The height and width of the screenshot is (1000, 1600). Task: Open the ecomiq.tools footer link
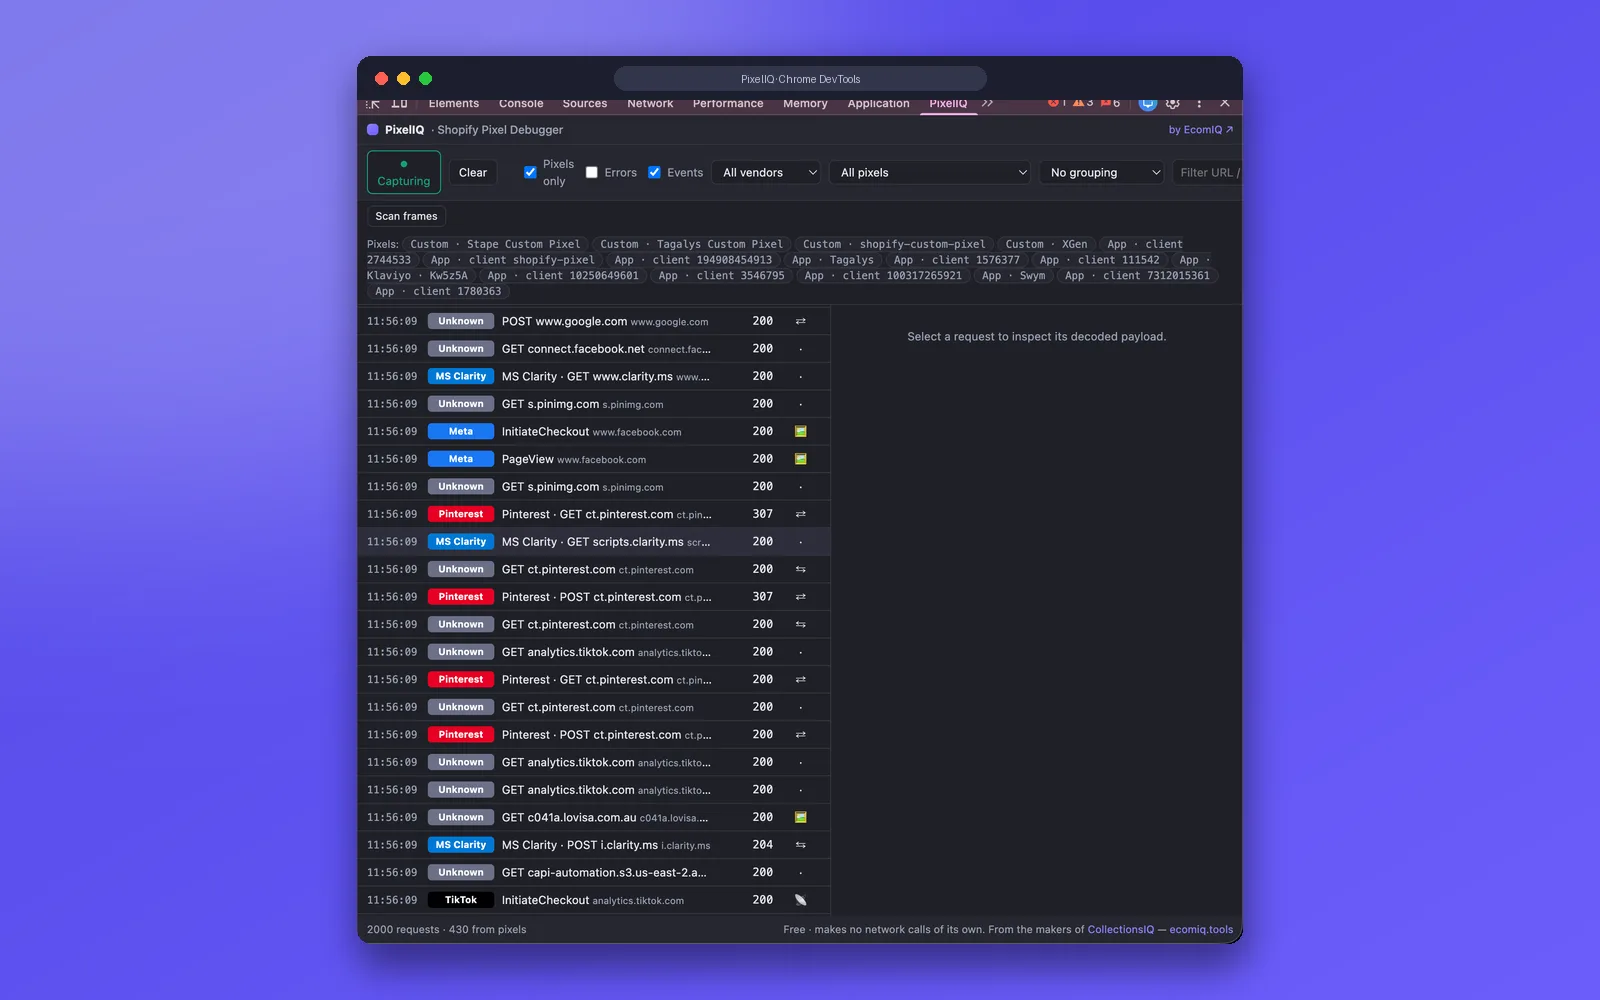(1201, 930)
